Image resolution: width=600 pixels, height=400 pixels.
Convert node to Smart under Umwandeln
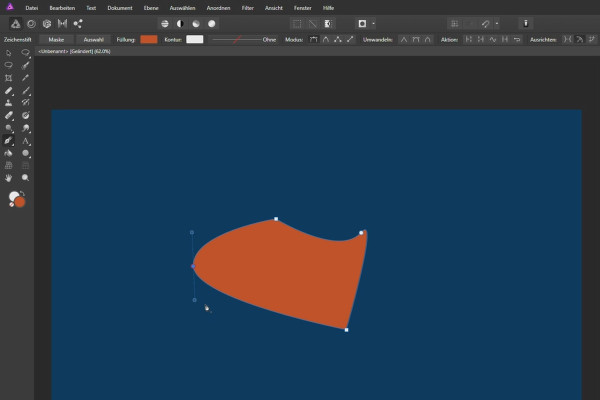point(428,39)
